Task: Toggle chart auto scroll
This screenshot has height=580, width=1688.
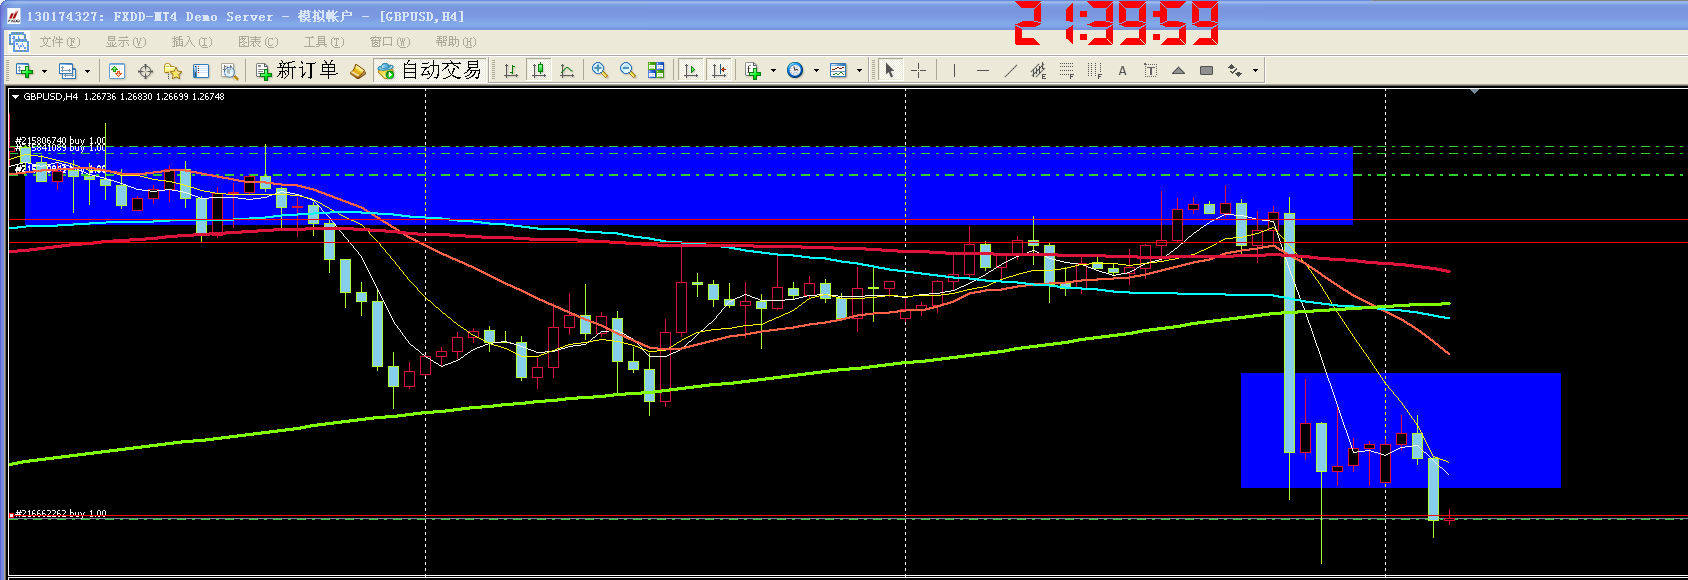Action: coord(690,70)
